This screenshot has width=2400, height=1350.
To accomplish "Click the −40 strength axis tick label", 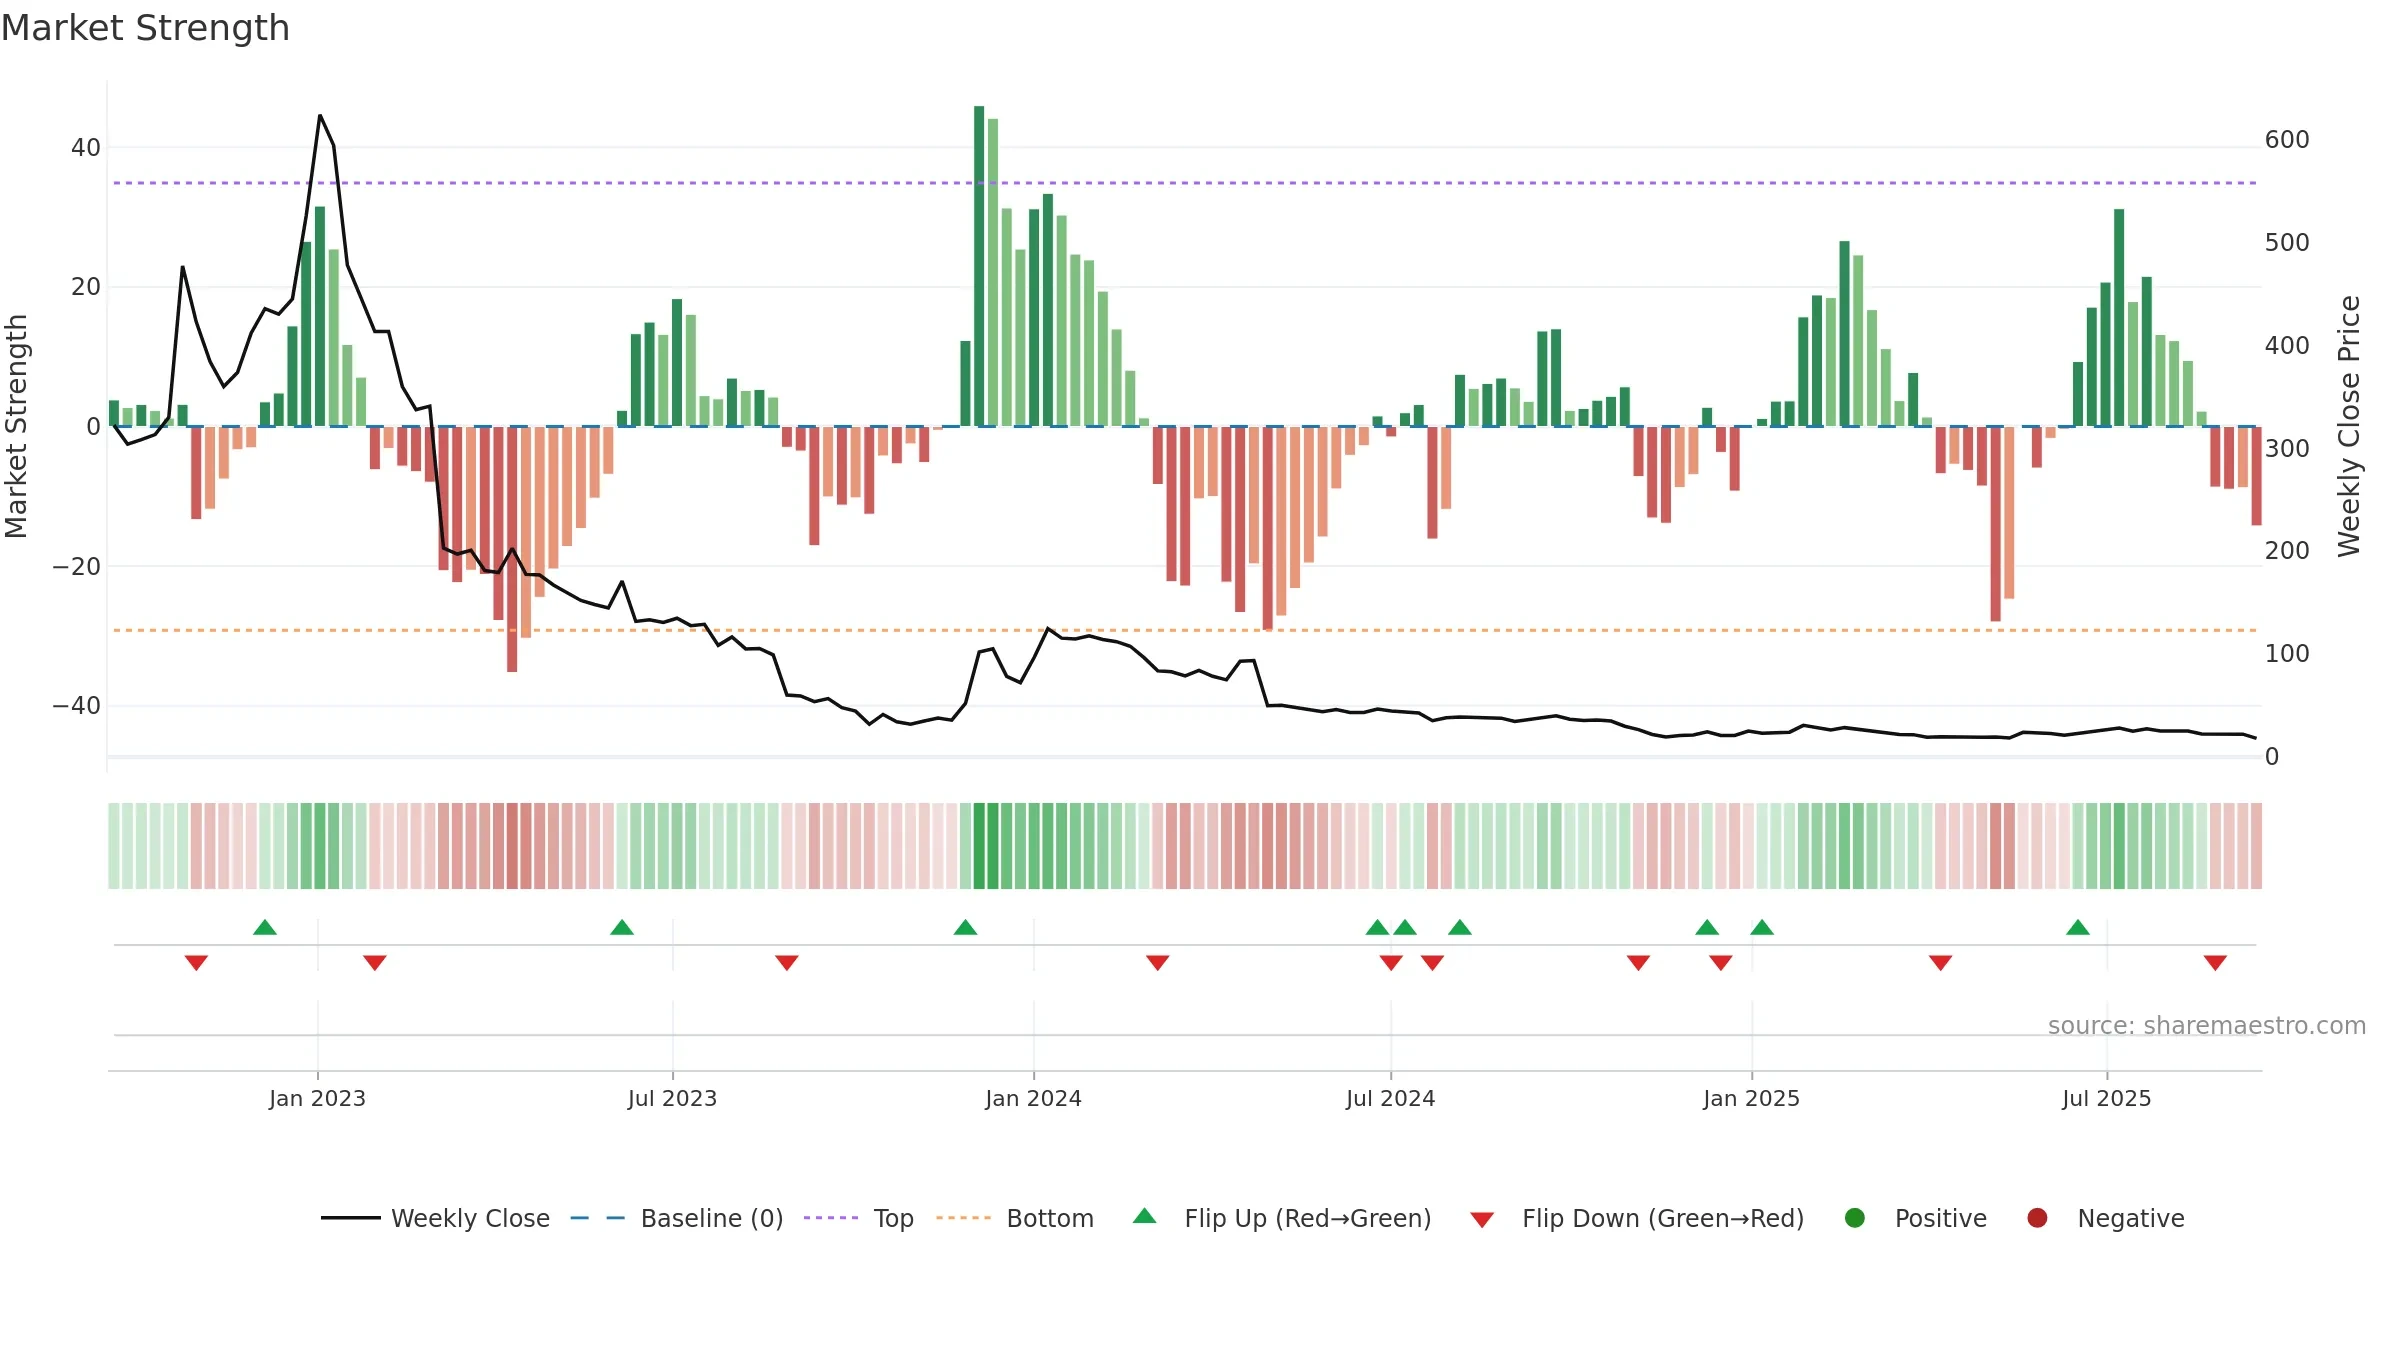I will click(x=77, y=706).
